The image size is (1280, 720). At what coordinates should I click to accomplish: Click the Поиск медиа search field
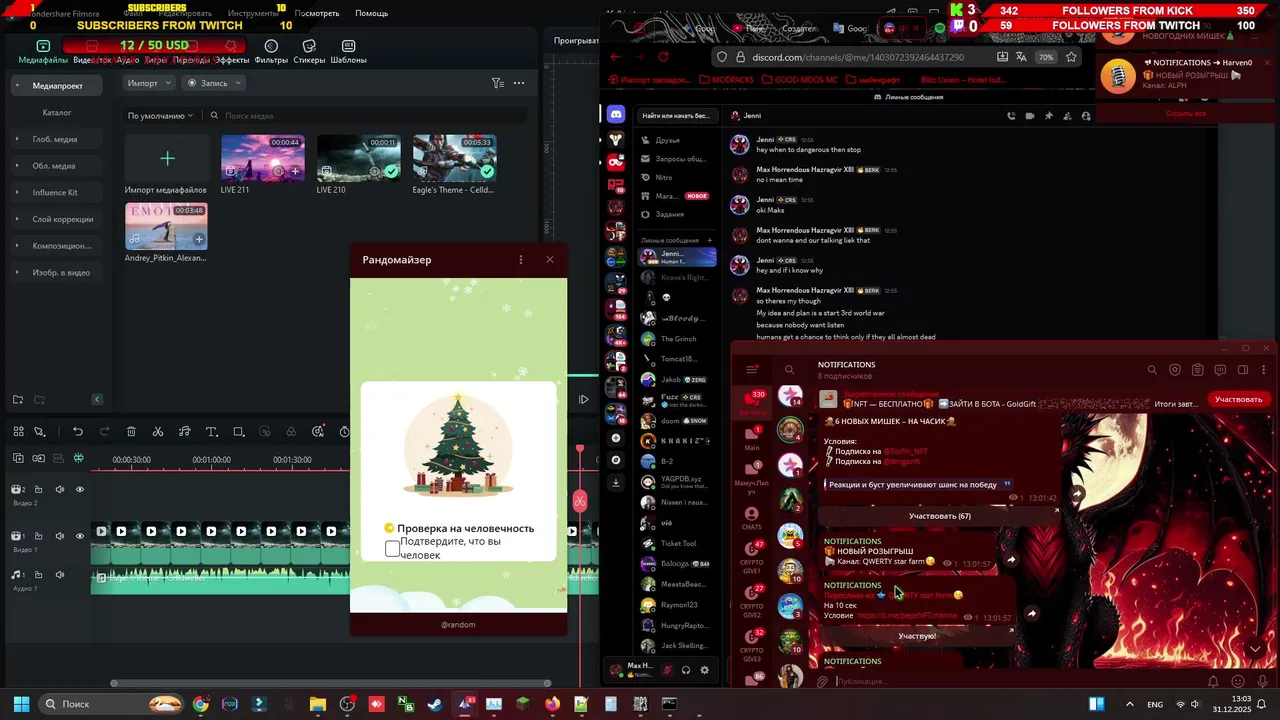368,116
